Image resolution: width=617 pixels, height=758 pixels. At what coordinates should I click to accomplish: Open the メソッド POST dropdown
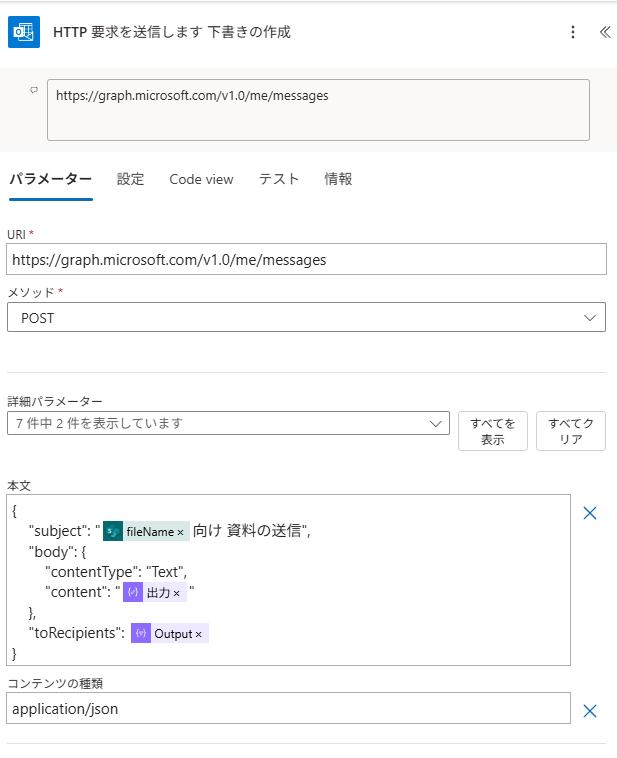coord(306,318)
